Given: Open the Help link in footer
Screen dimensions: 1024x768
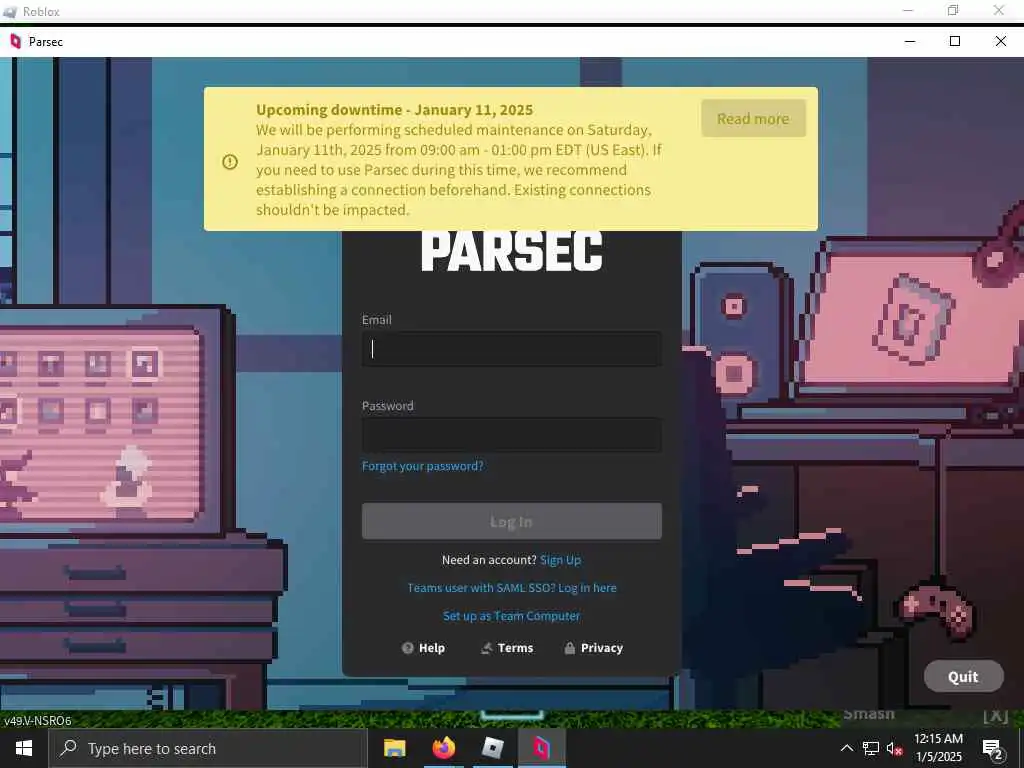Looking at the screenshot, I should [x=423, y=648].
